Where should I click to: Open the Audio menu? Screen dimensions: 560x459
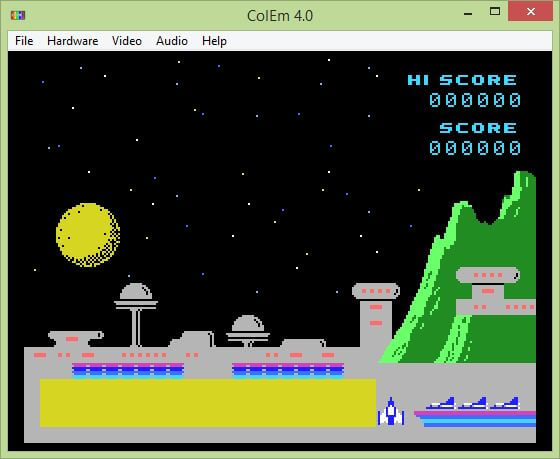click(x=172, y=41)
